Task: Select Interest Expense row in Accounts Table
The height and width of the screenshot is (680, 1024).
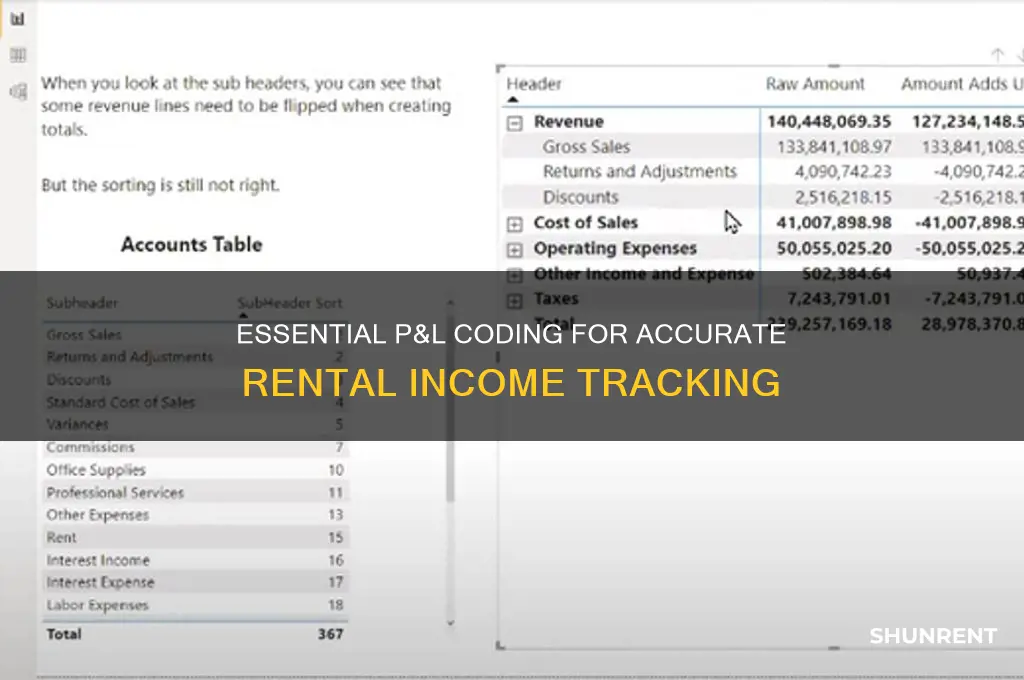Action: point(195,583)
